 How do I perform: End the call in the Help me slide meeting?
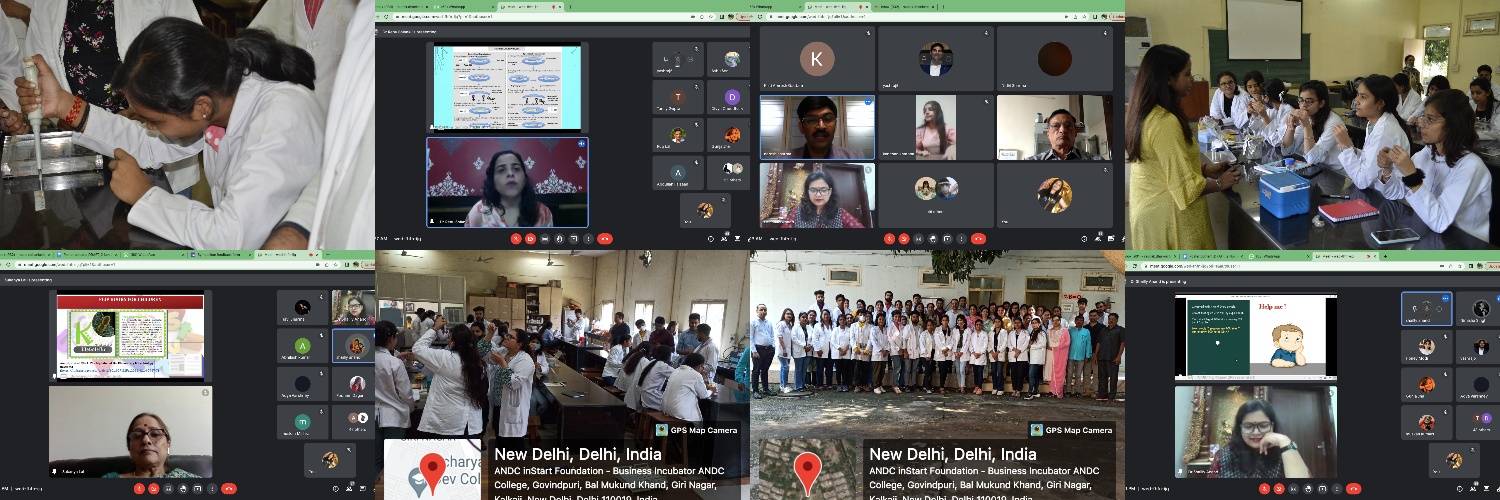coord(1355,489)
